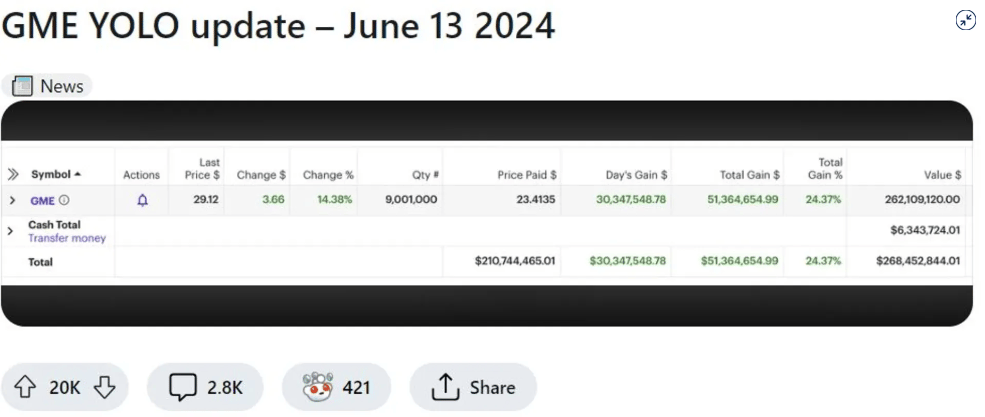The height and width of the screenshot is (417, 985).
Task: Give an award via Snoo icon
Action: [x=317, y=386]
